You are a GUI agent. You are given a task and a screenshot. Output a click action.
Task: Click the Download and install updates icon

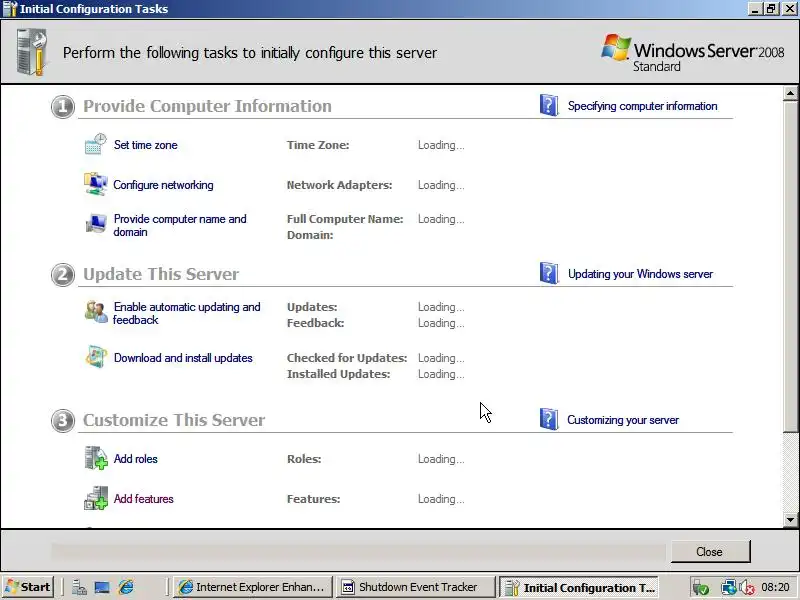pyautogui.click(x=96, y=357)
